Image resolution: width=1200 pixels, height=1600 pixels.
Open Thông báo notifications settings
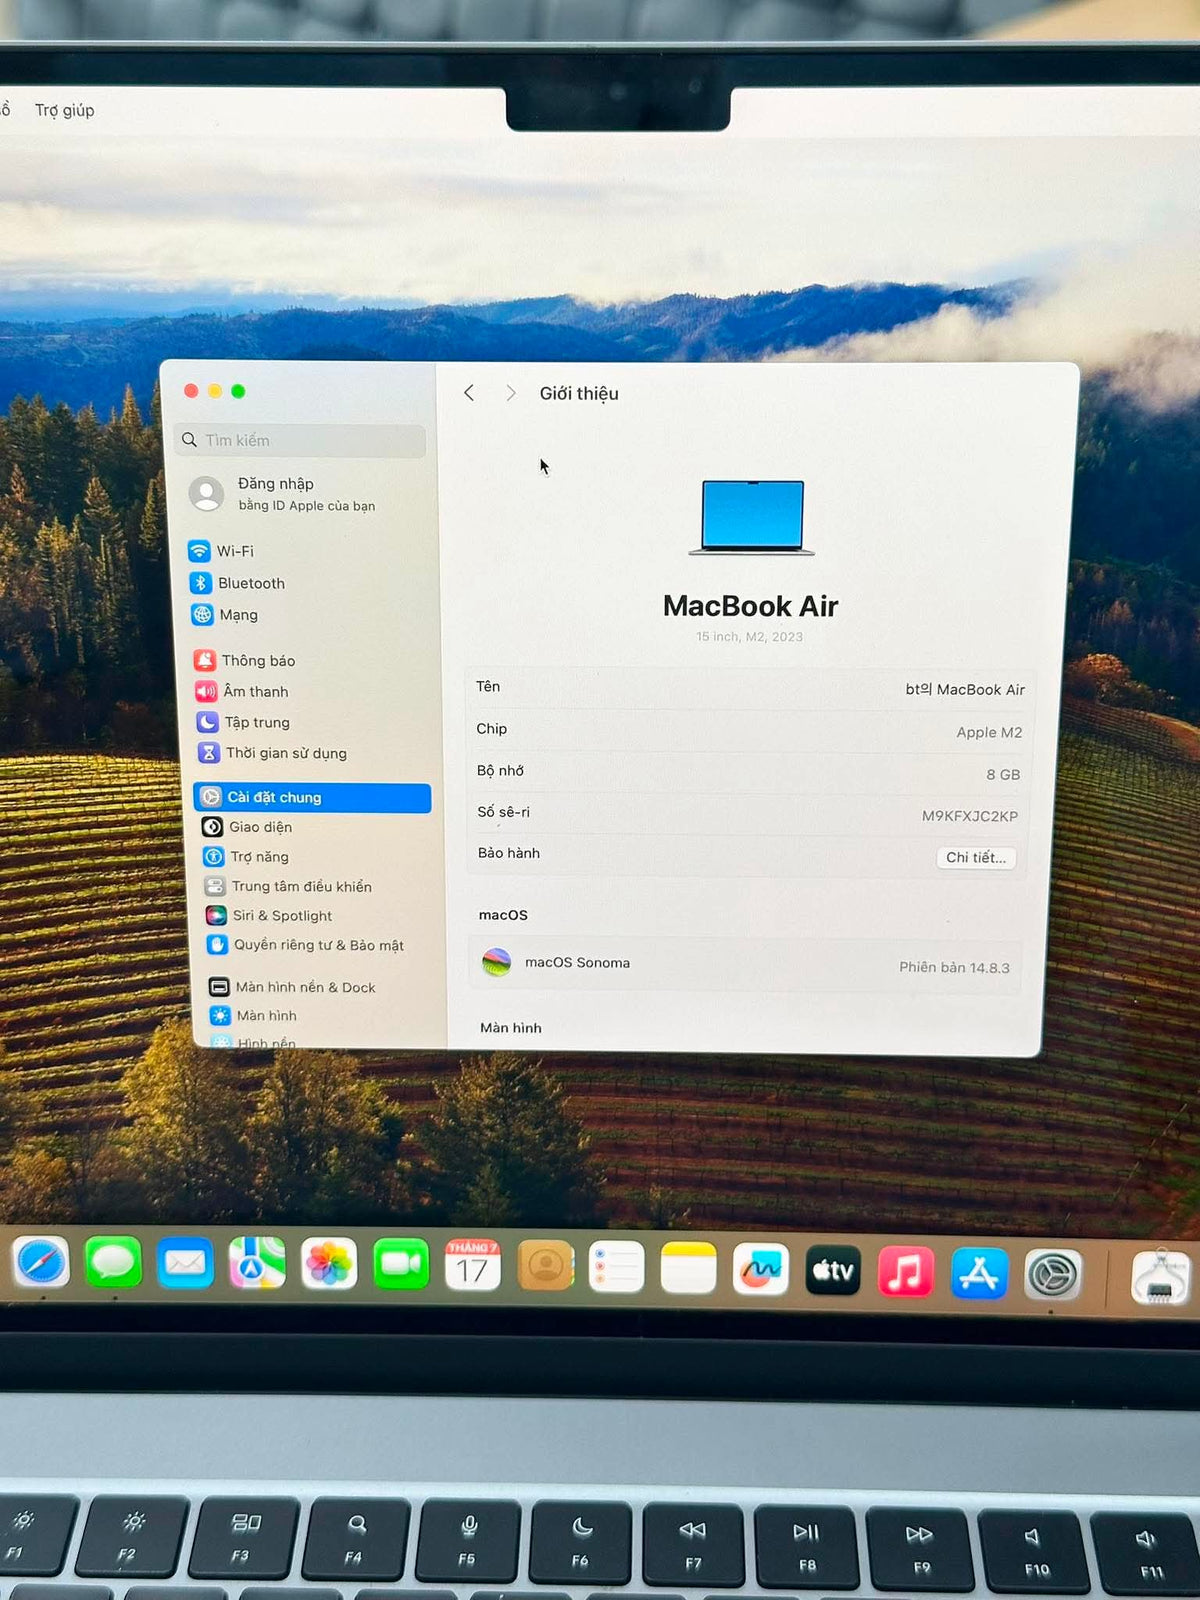tap(245, 660)
